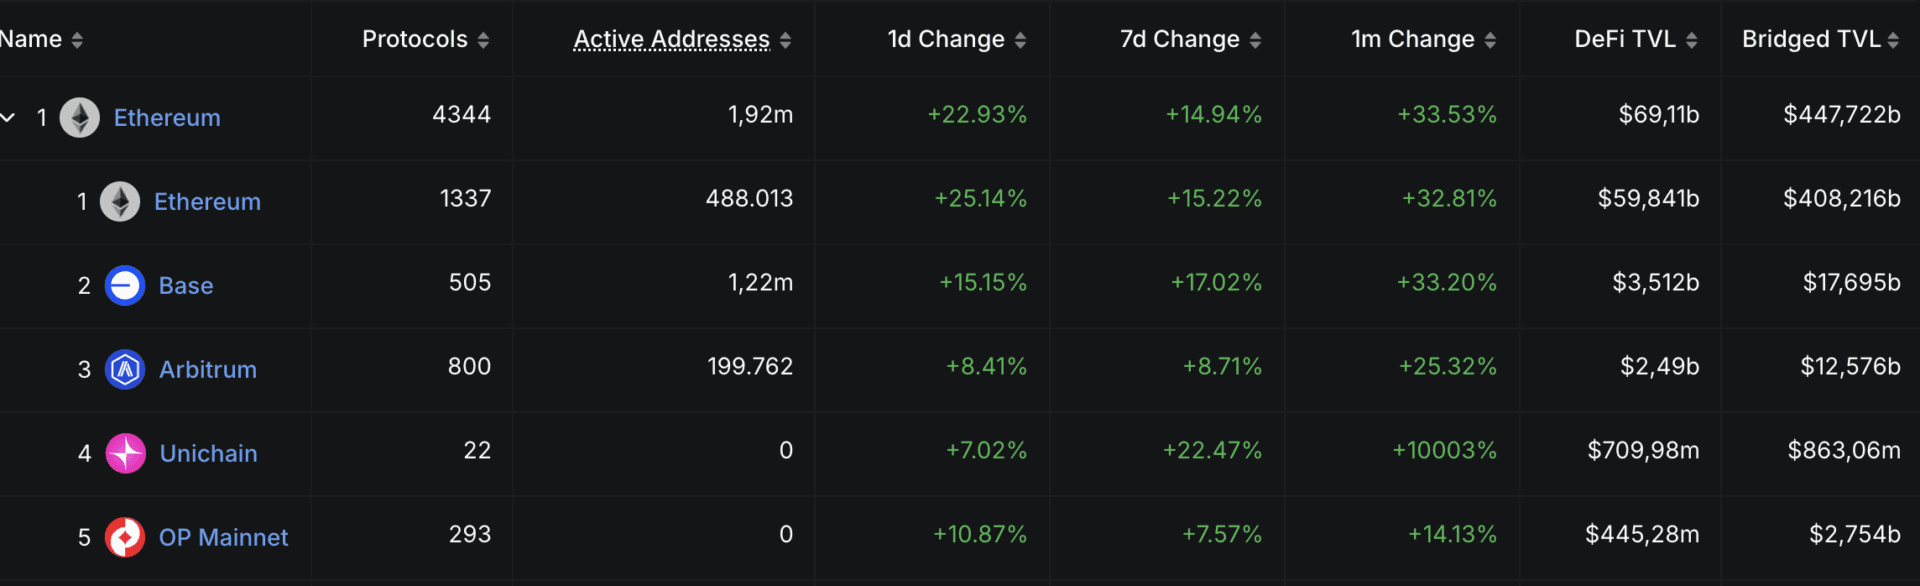Click the 1m Change column header label
The height and width of the screenshot is (586, 1920).
coord(1413,39)
